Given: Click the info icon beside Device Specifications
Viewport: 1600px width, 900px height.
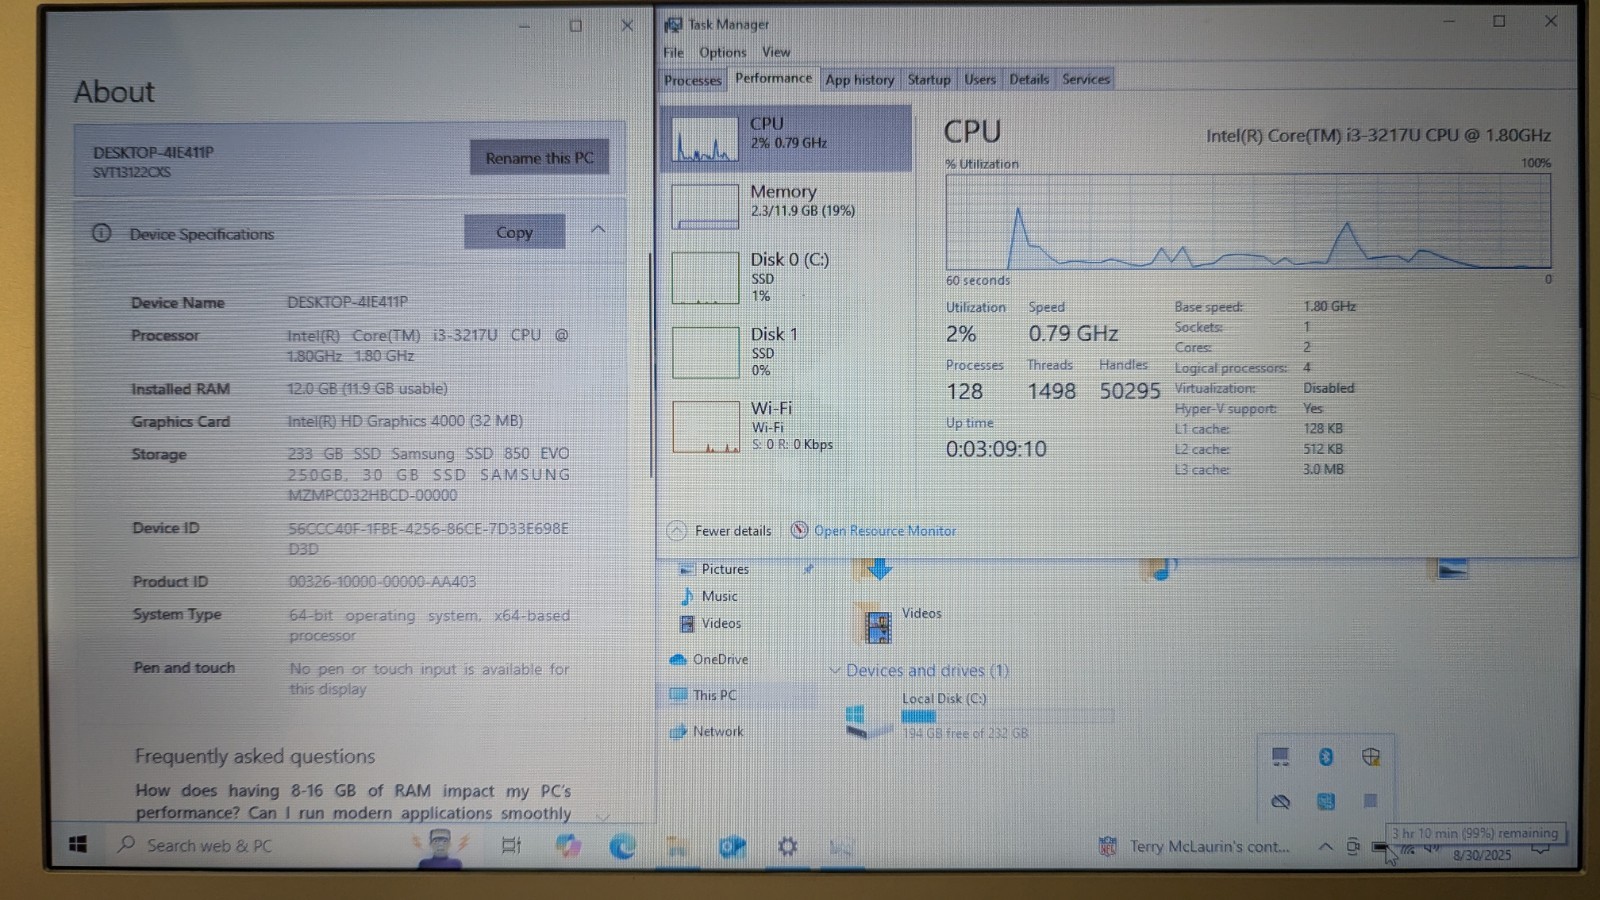Looking at the screenshot, I should (102, 233).
